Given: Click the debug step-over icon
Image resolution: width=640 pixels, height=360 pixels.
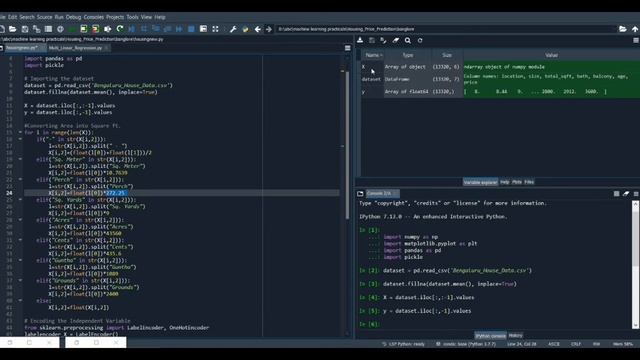Looking at the screenshot, I should tap(144, 29).
